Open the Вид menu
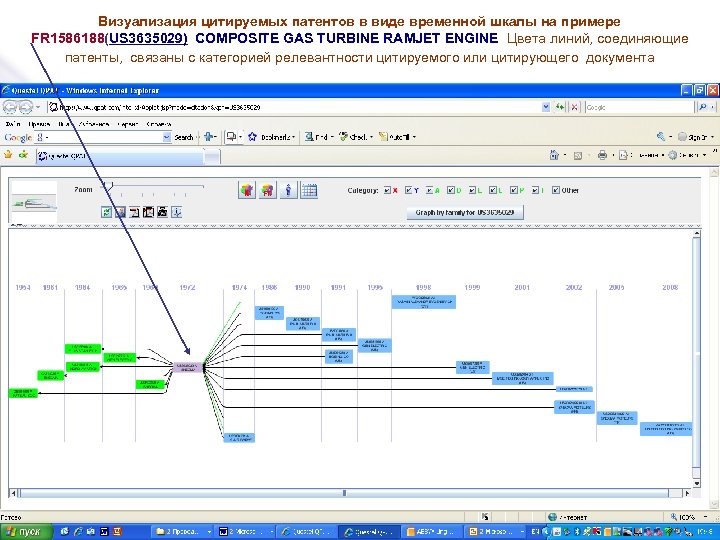Screen dimensions: 720x540 65,124
